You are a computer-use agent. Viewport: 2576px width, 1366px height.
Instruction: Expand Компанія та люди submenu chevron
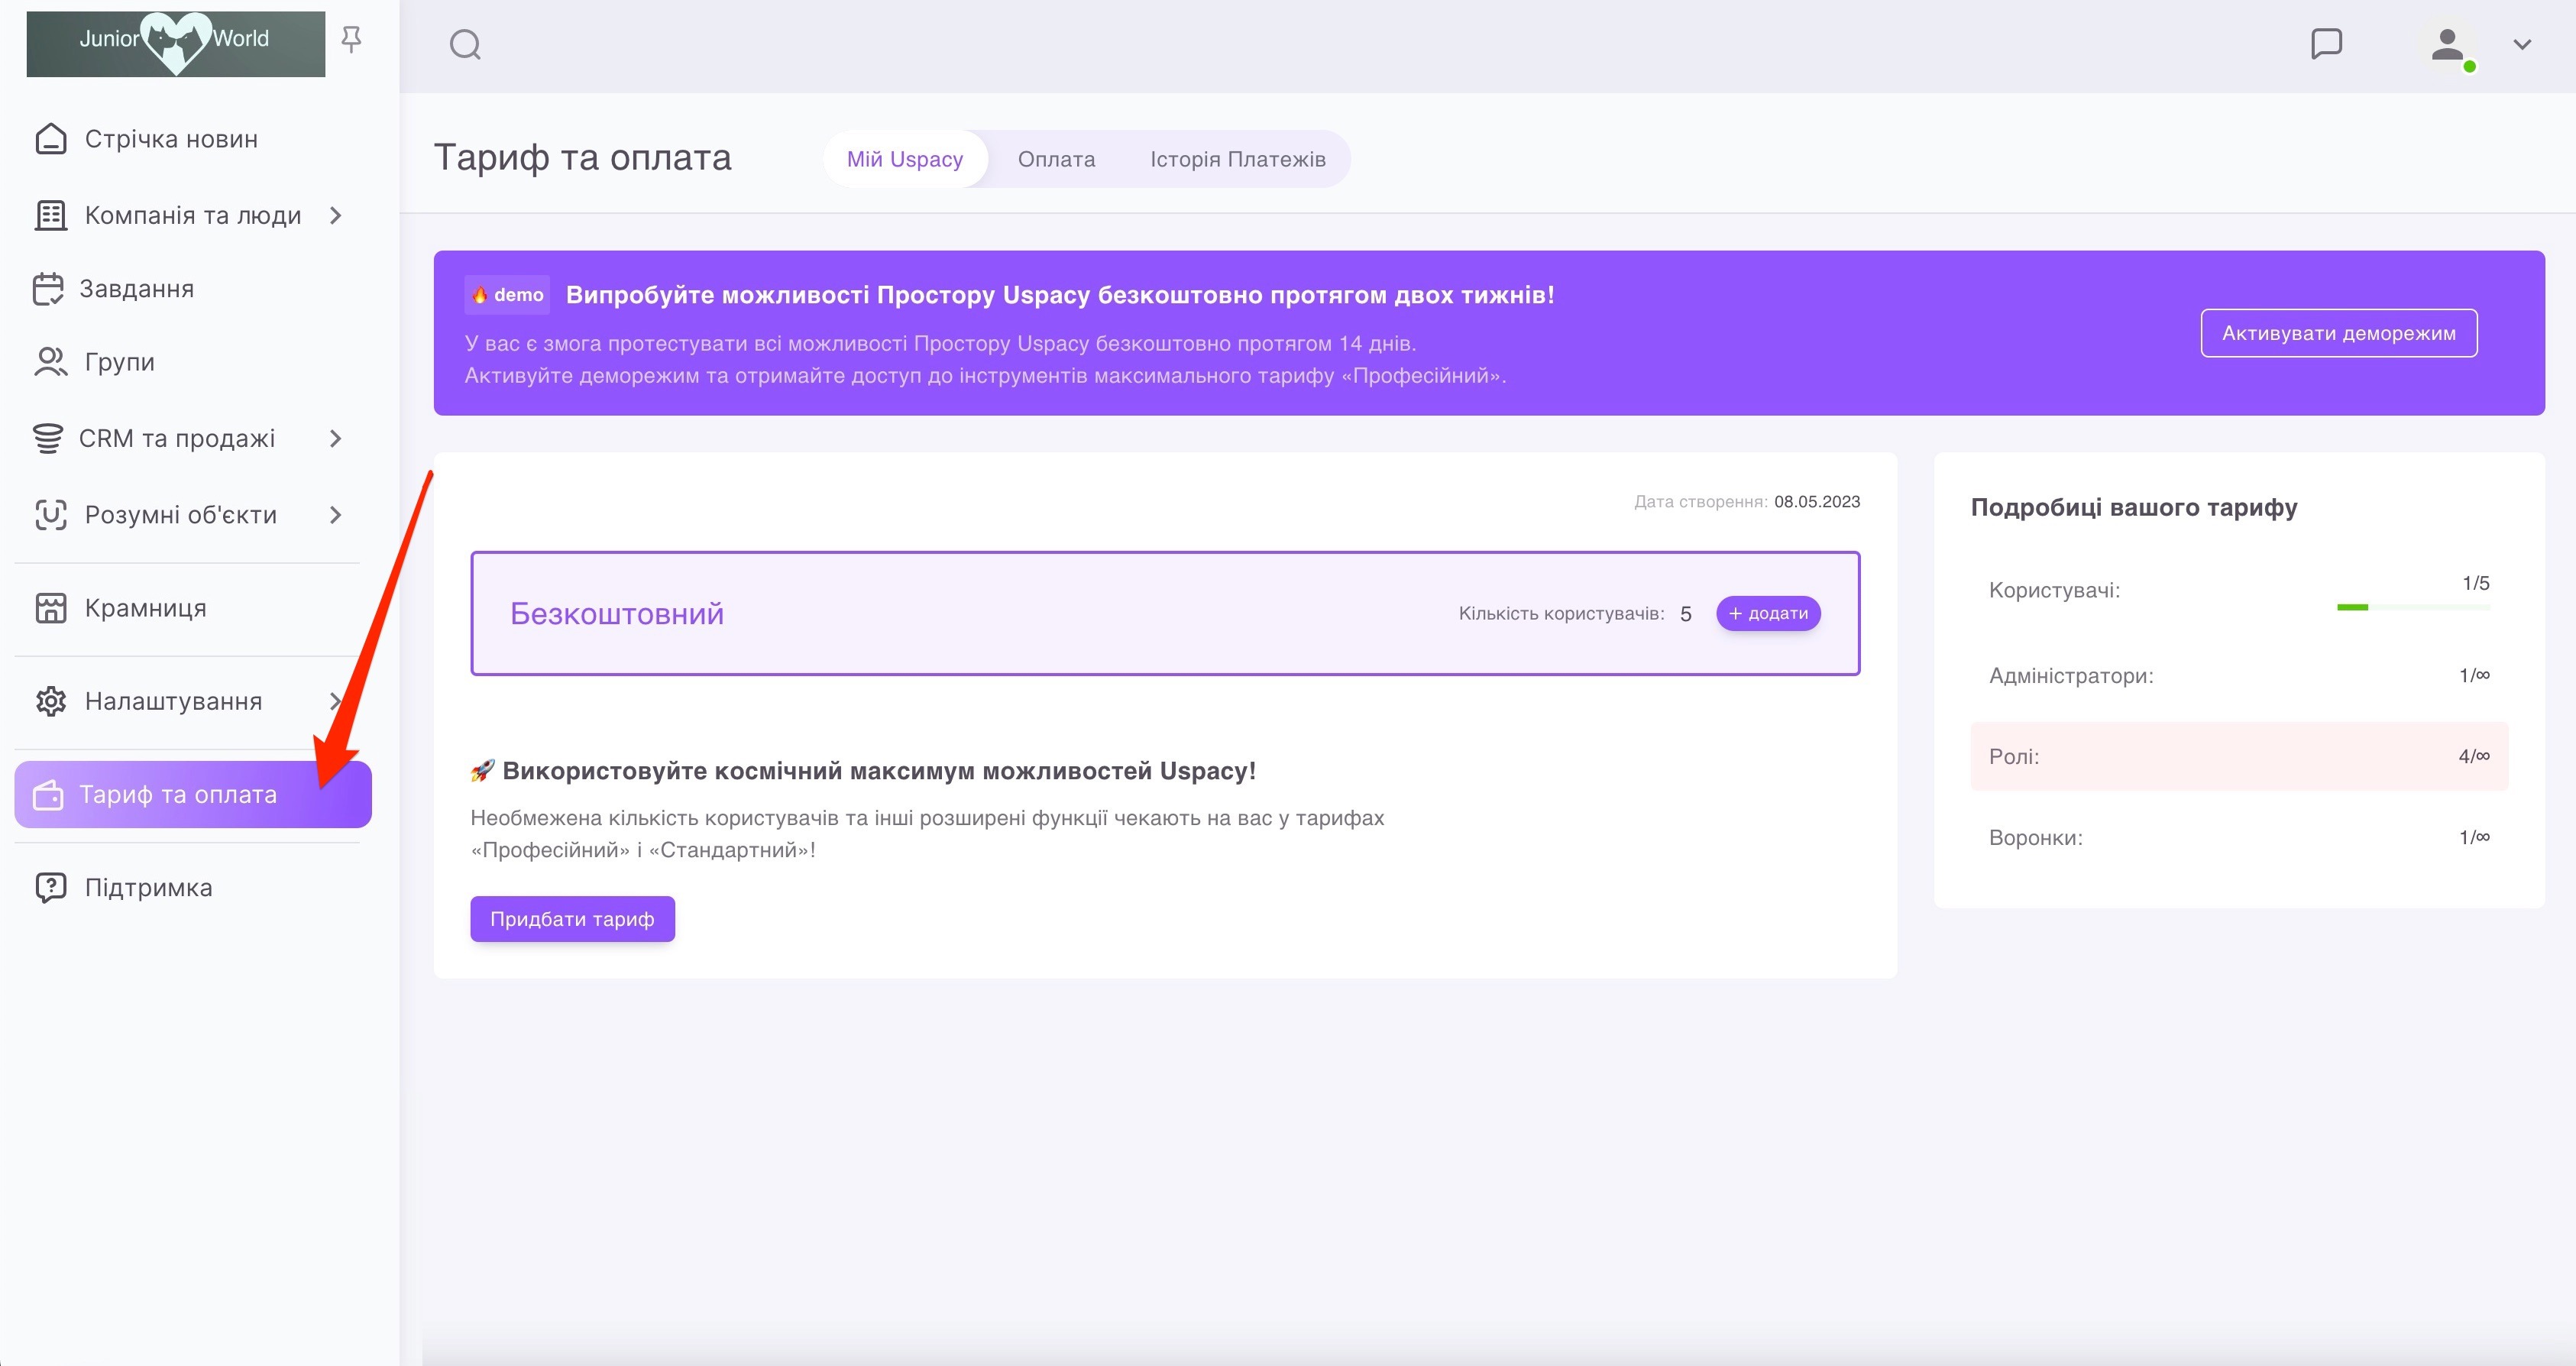click(336, 215)
